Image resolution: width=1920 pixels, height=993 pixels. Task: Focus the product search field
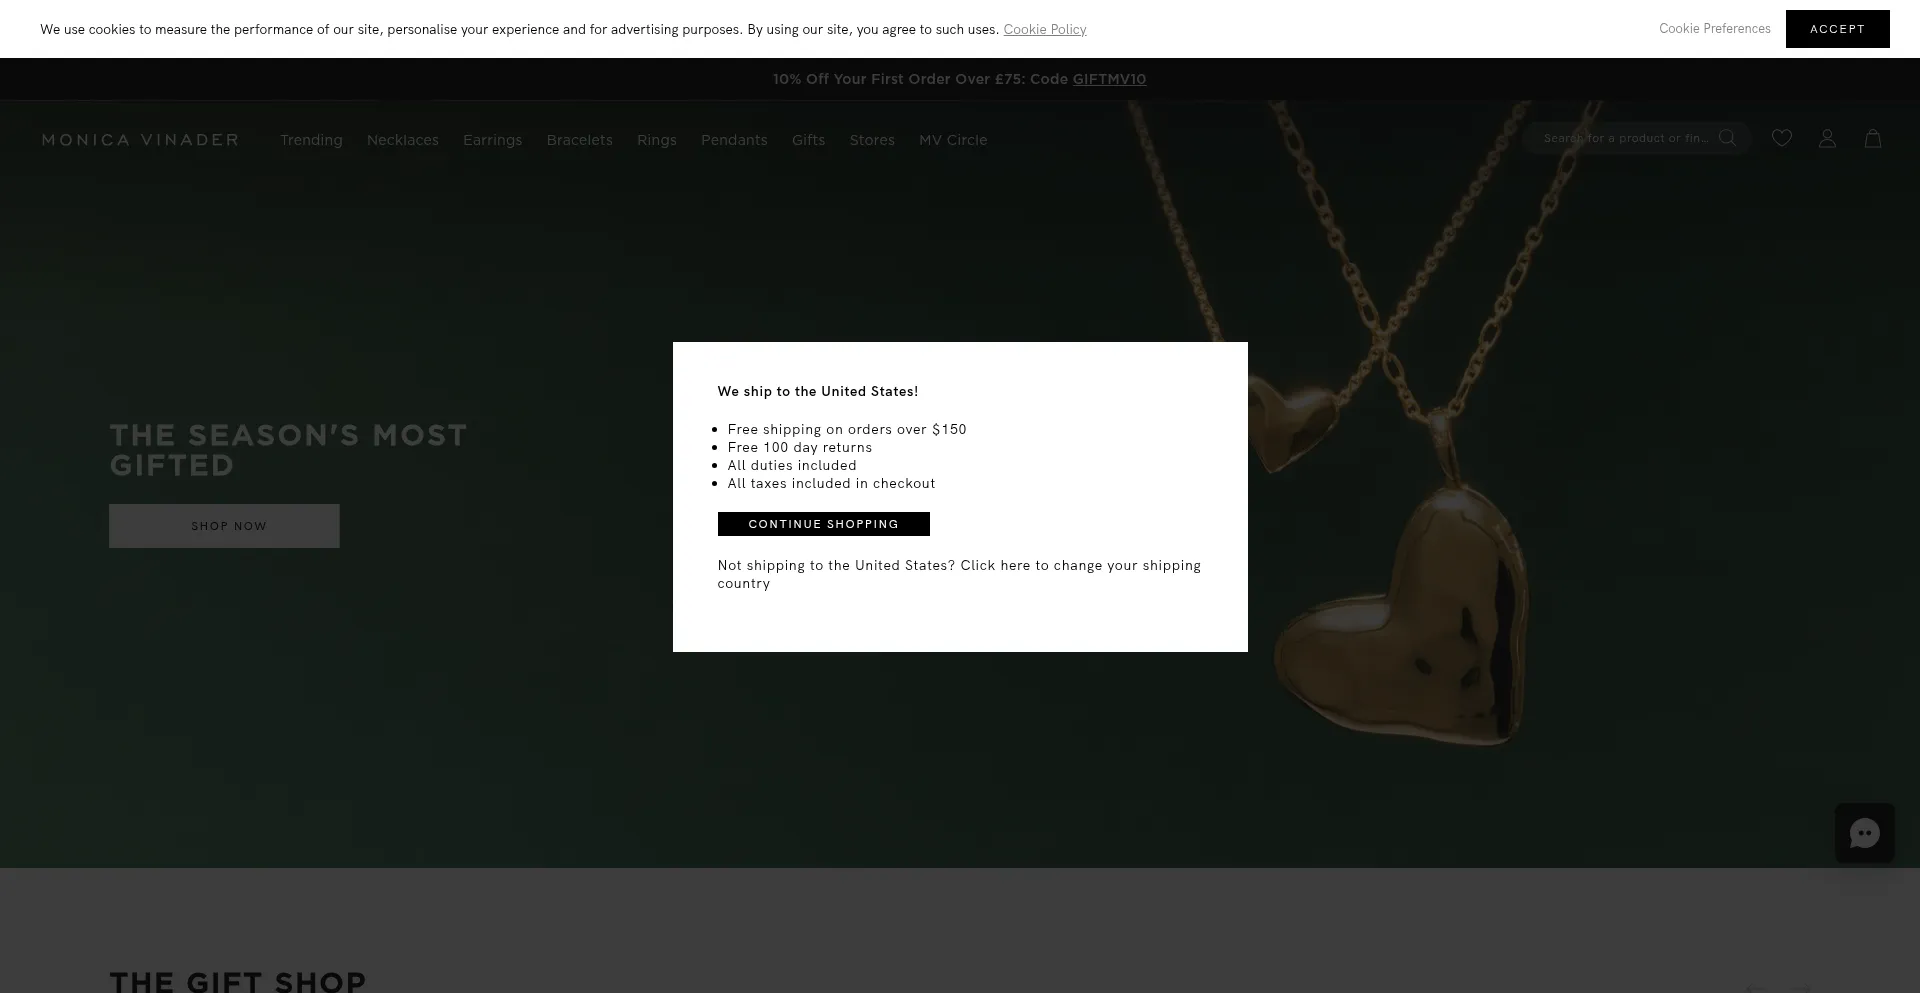click(1625, 138)
